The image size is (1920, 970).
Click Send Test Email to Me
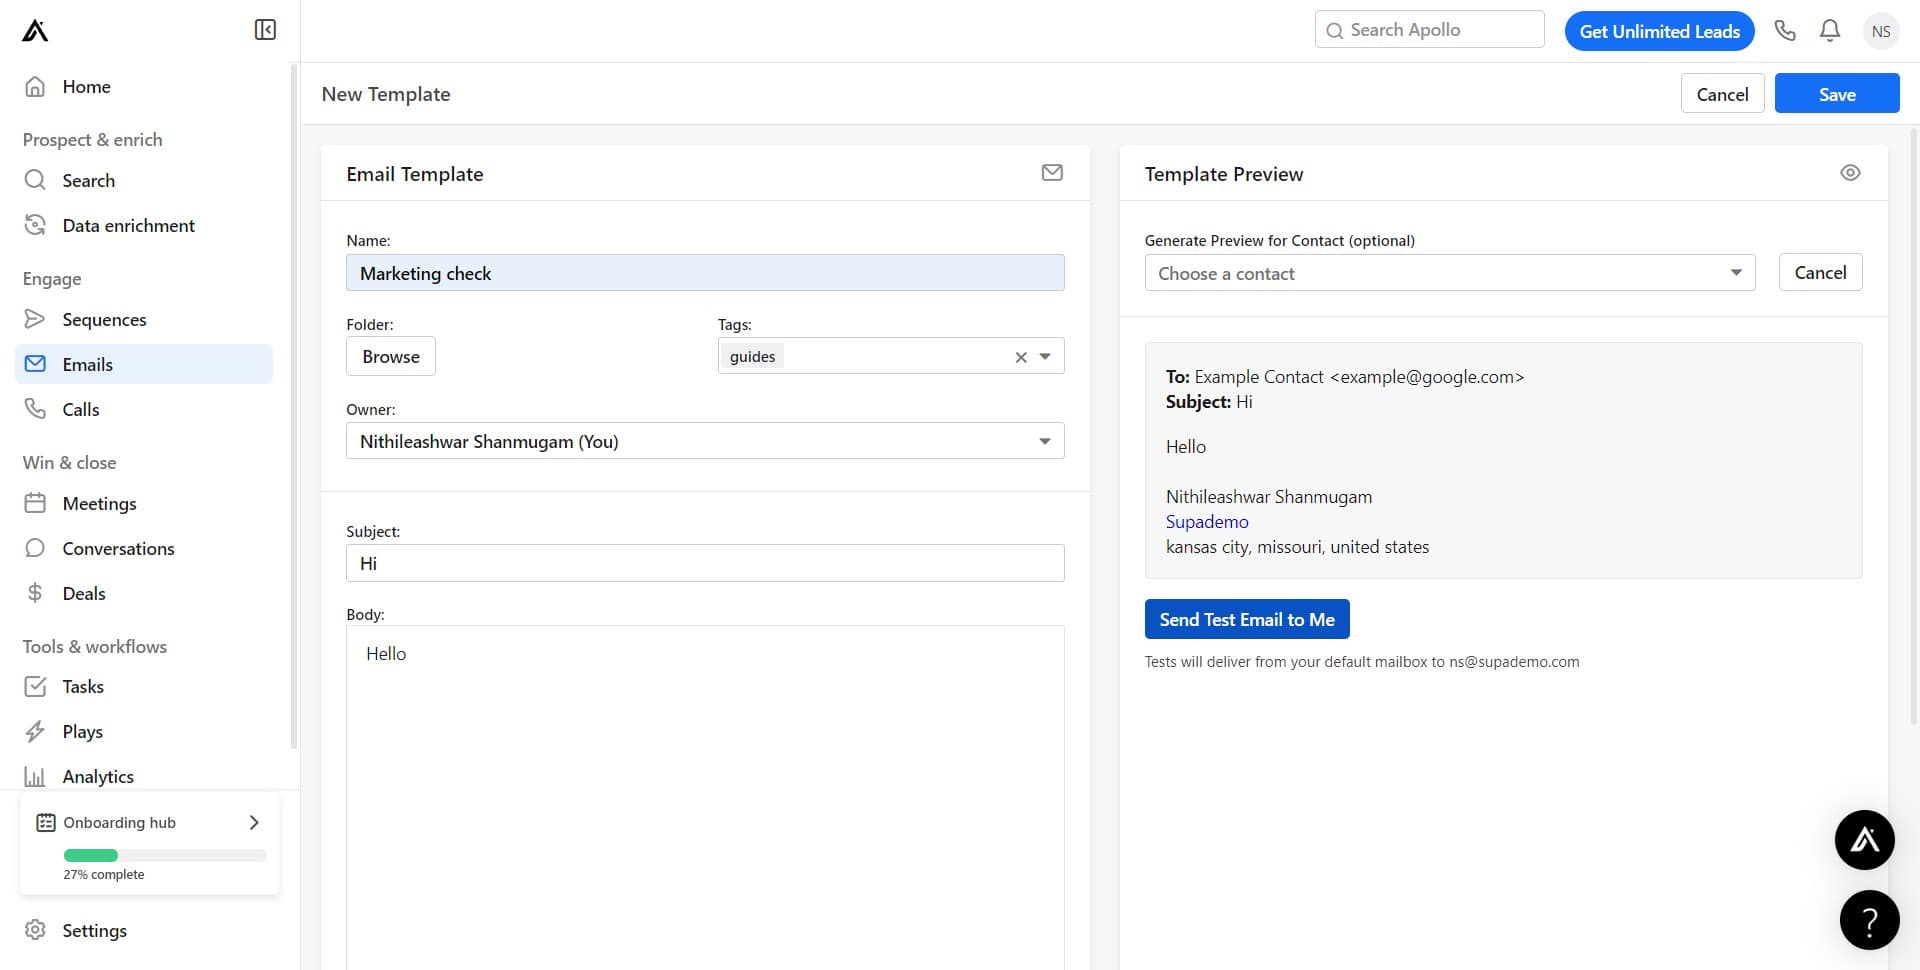pyautogui.click(x=1246, y=620)
